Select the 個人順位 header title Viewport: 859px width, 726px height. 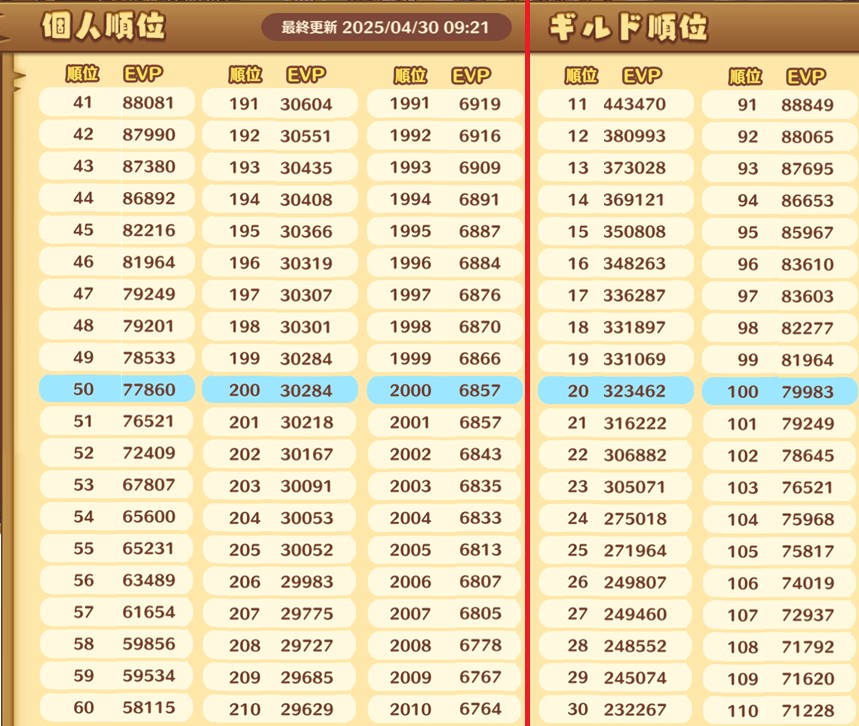click(103, 26)
